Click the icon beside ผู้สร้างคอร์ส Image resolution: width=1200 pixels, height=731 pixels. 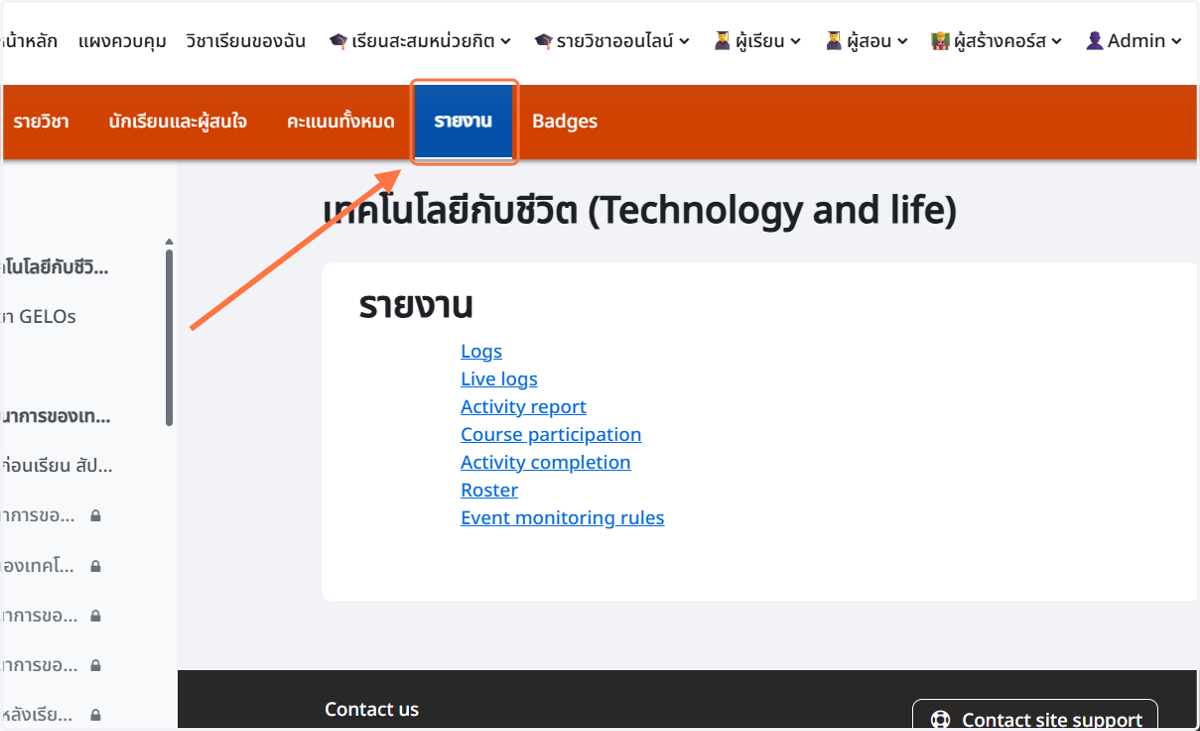[940, 41]
